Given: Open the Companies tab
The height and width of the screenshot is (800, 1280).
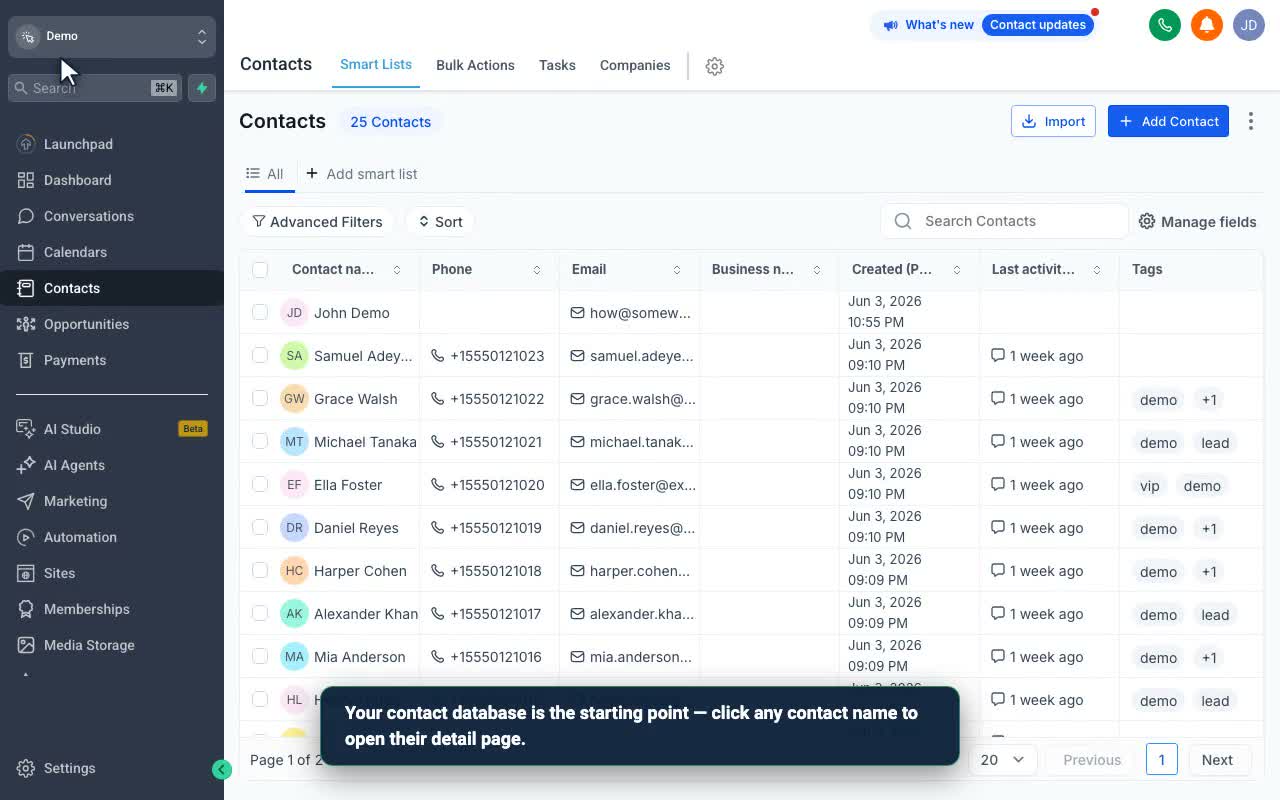Looking at the screenshot, I should point(635,65).
